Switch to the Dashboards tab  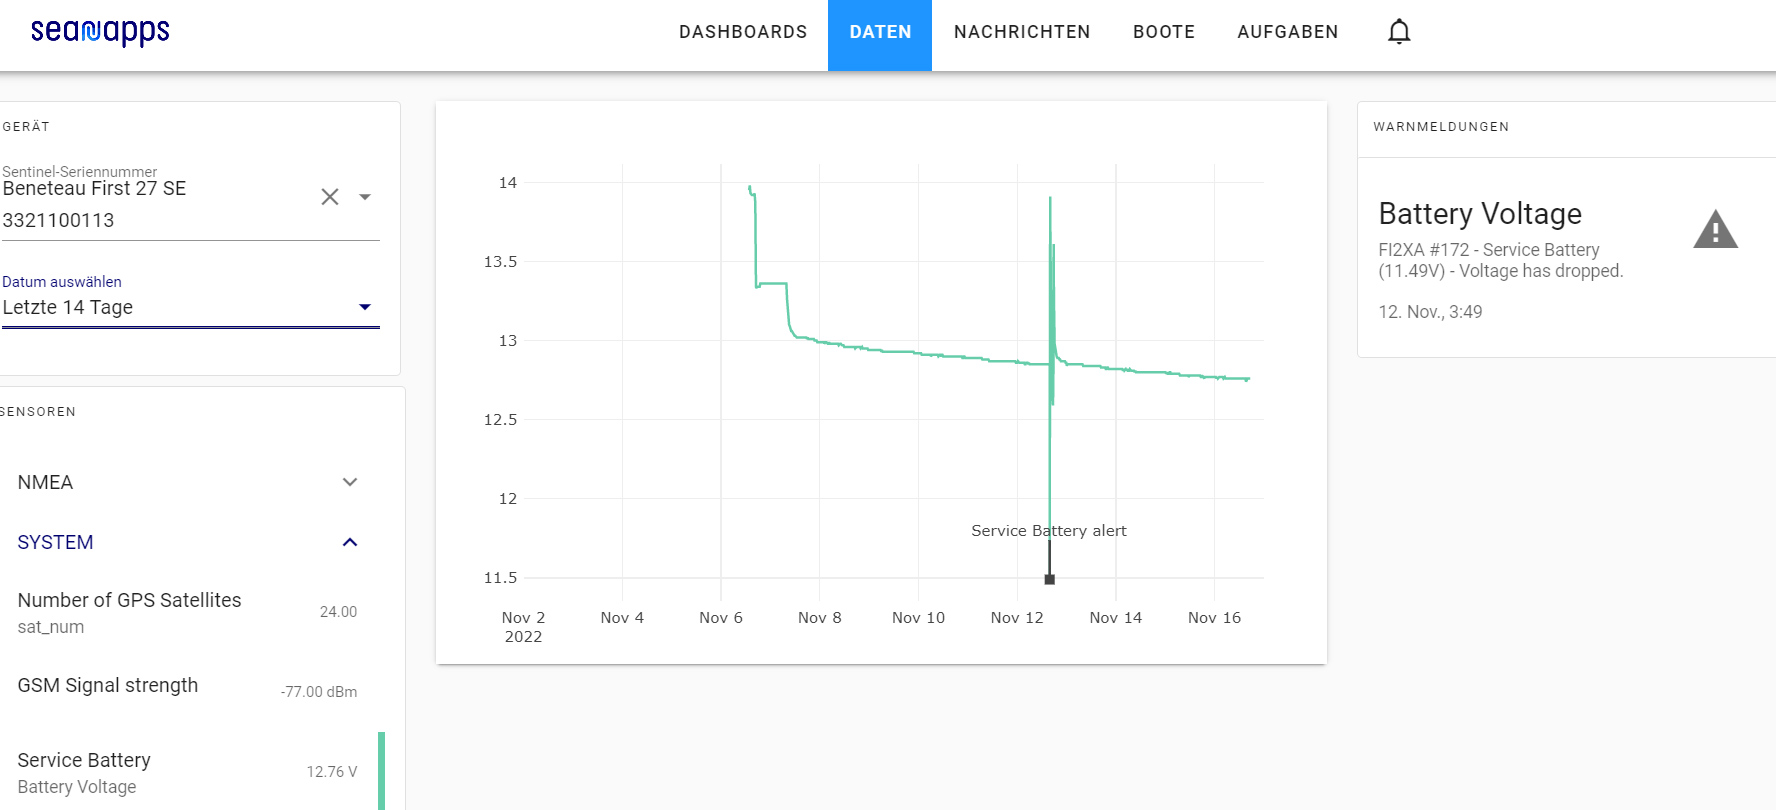click(743, 32)
